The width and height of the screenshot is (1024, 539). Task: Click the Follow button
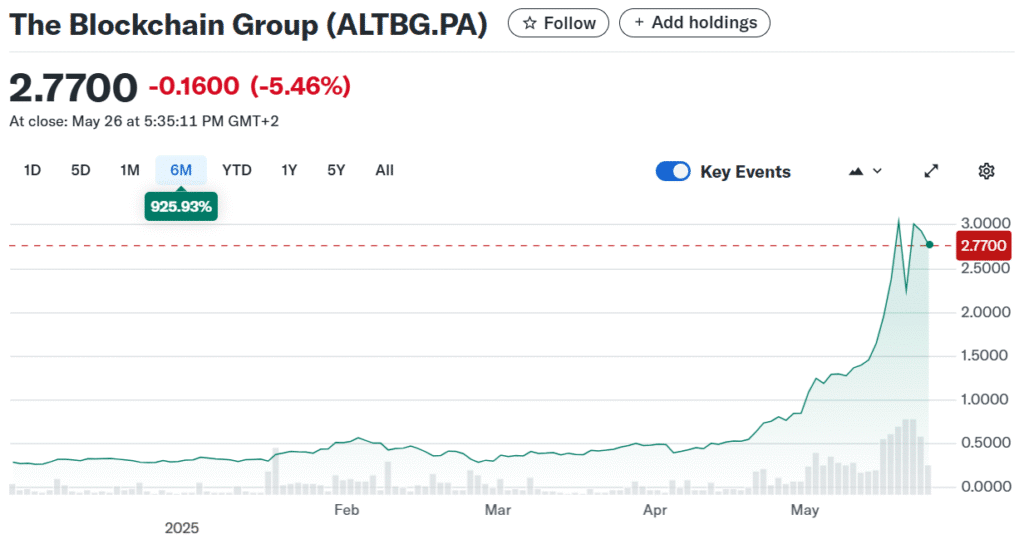[558, 23]
